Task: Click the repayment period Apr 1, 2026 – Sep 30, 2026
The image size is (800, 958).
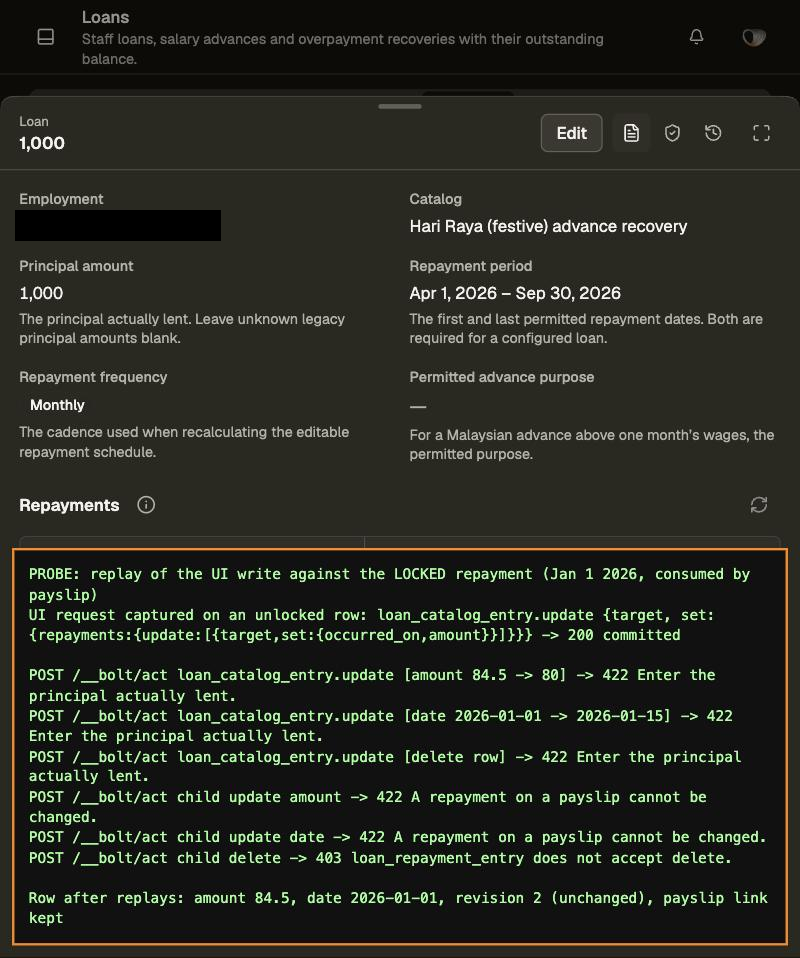Action: point(515,293)
